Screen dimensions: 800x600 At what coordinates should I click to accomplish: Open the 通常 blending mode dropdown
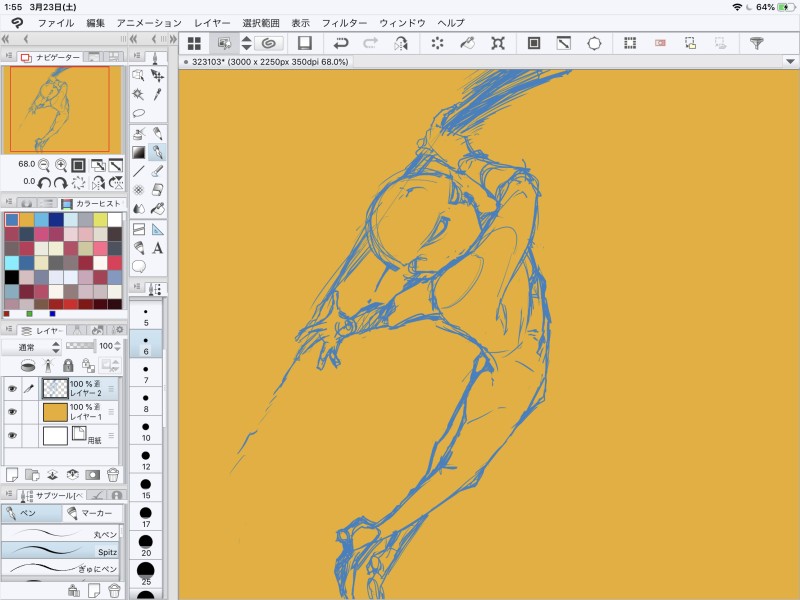[29, 347]
